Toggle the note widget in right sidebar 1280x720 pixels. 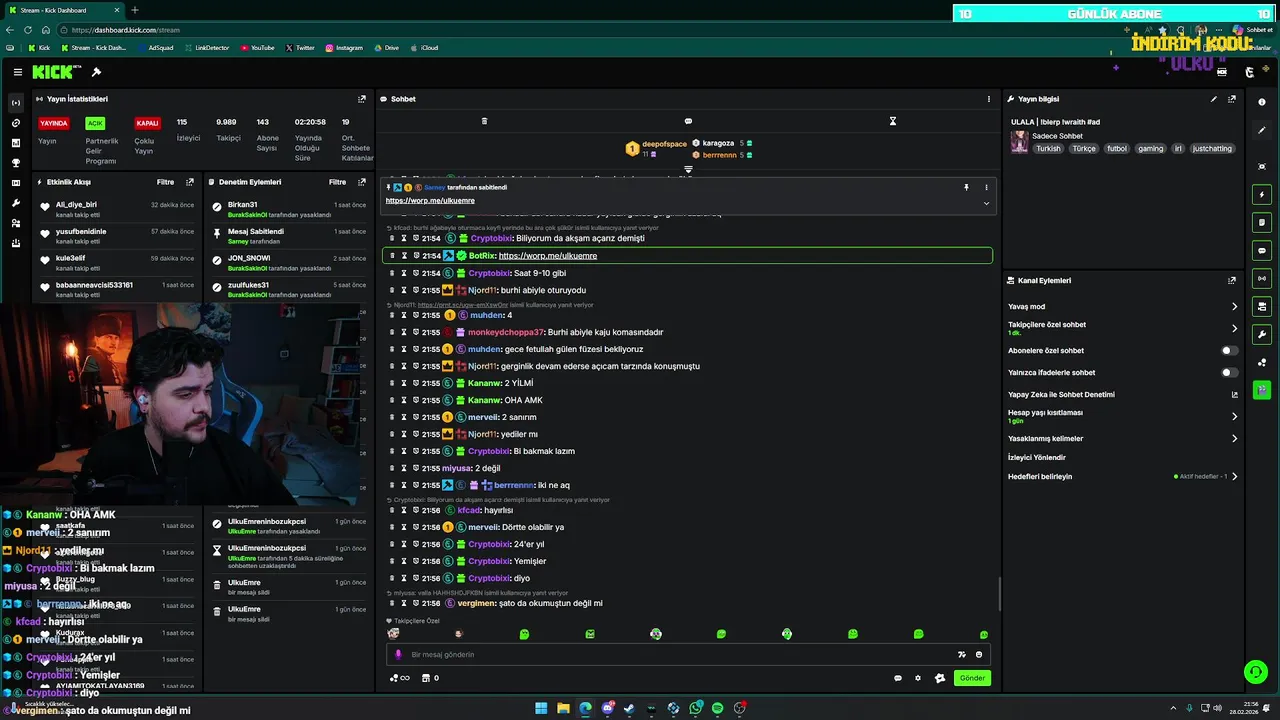pyautogui.click(x=1262, y=222)
